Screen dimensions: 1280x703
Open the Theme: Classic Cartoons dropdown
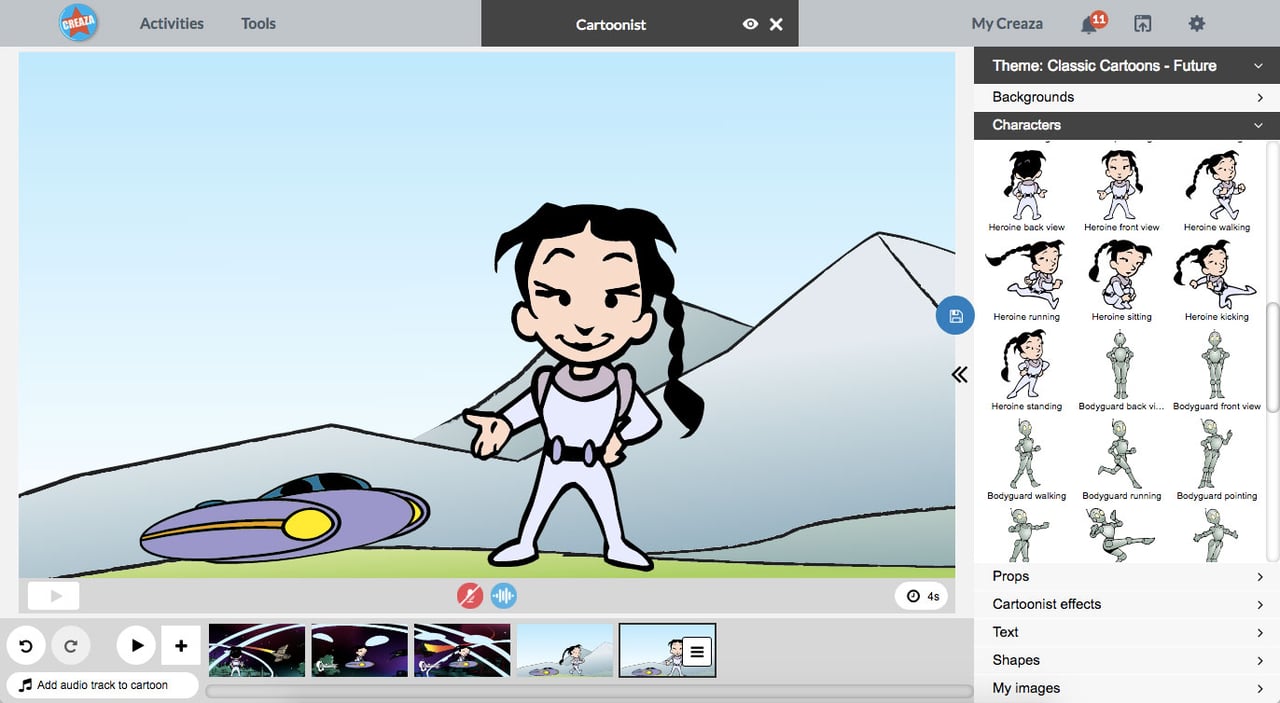[x=1126, y=66]
